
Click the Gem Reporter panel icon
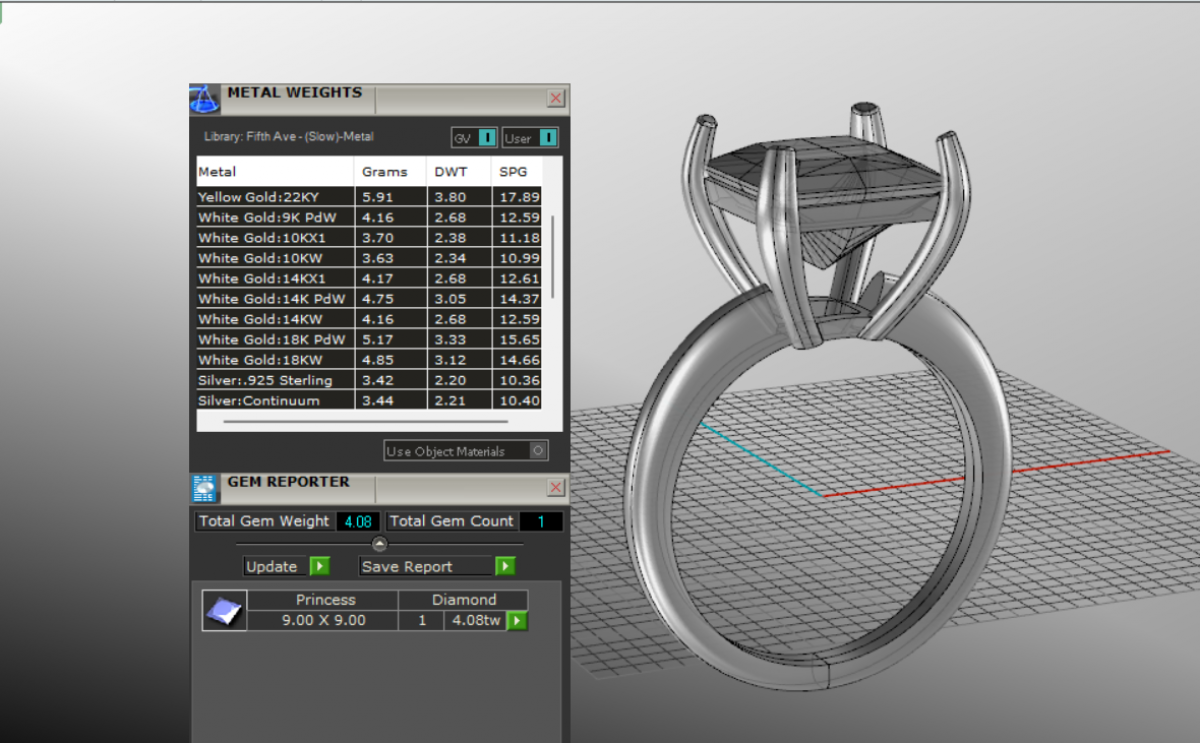[x=204, y=488]
